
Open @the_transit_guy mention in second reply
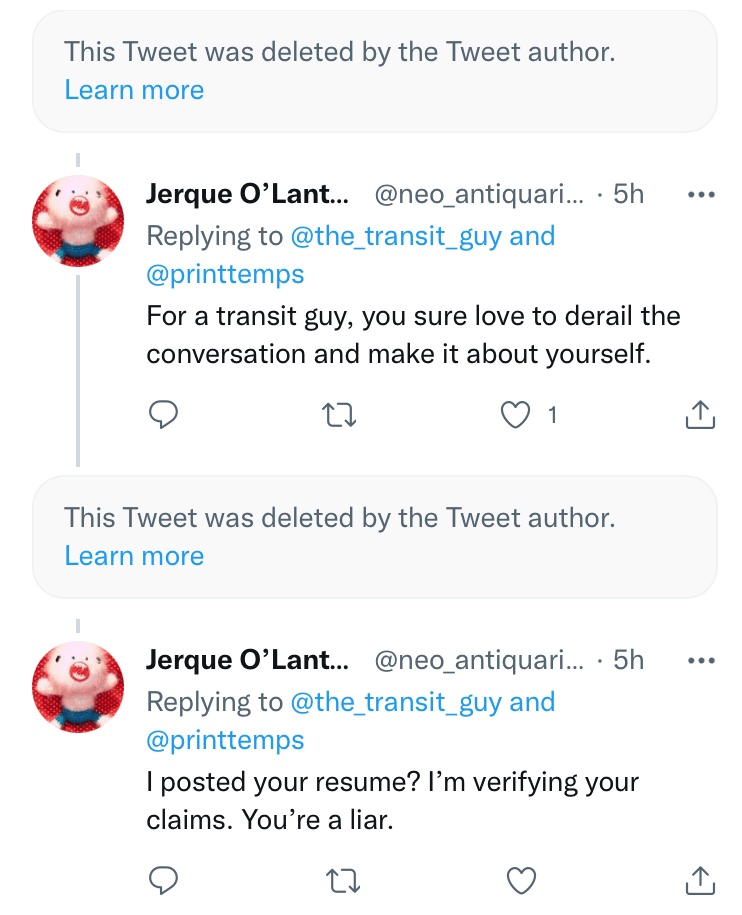pos(396,702)
